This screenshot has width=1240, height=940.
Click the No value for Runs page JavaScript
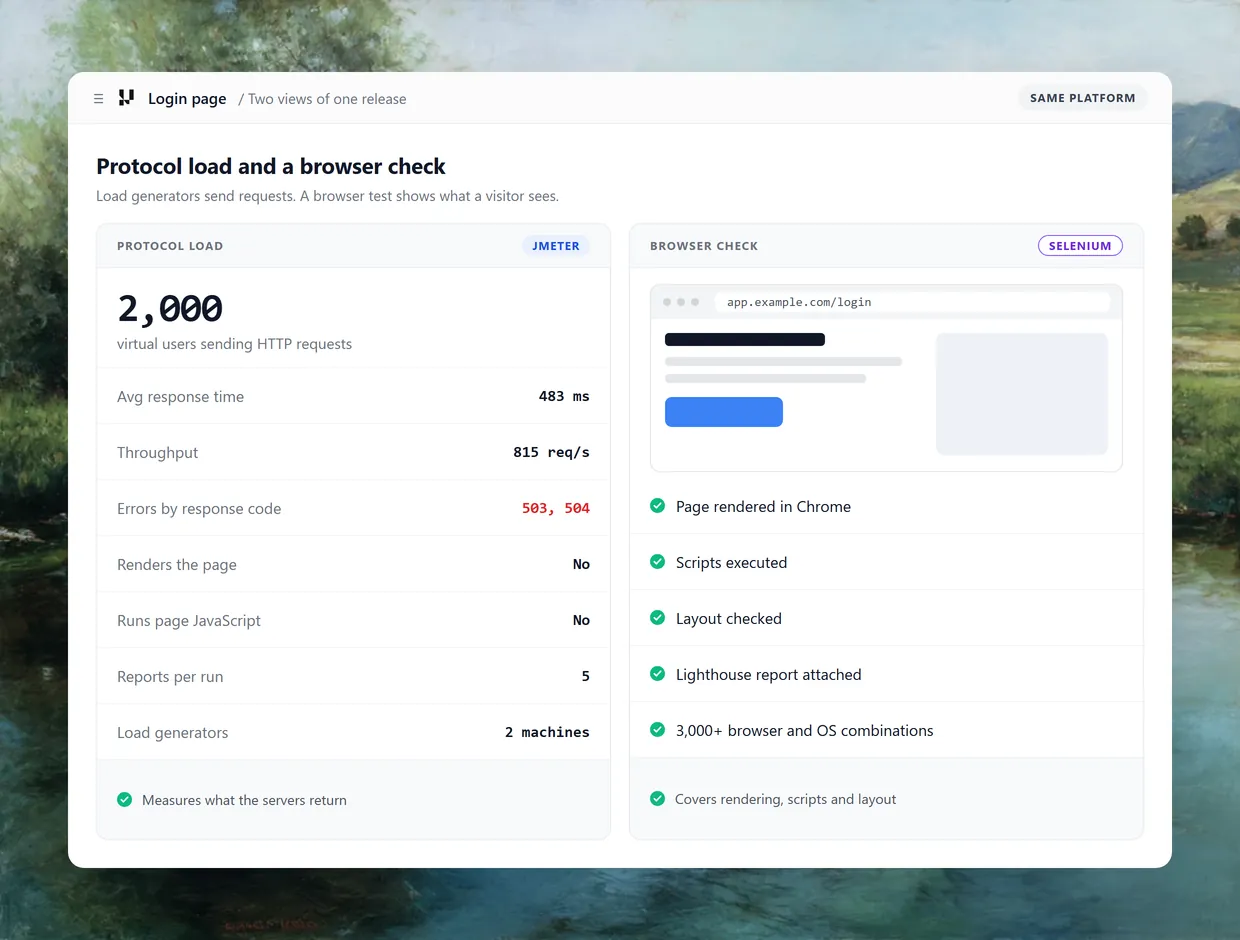[581, 620]
